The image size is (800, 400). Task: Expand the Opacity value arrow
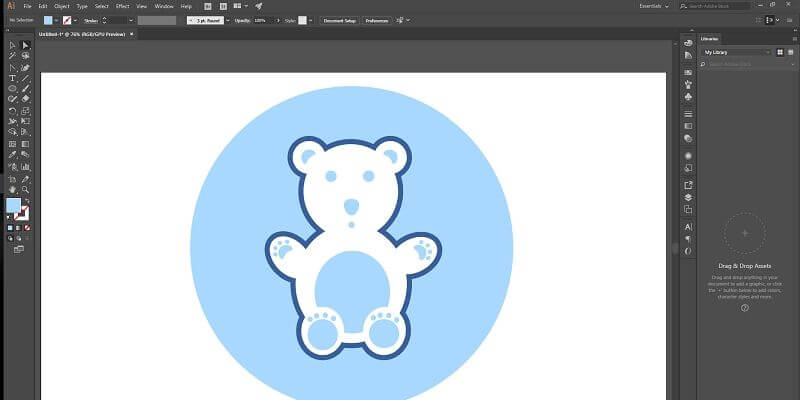(278, 20)
